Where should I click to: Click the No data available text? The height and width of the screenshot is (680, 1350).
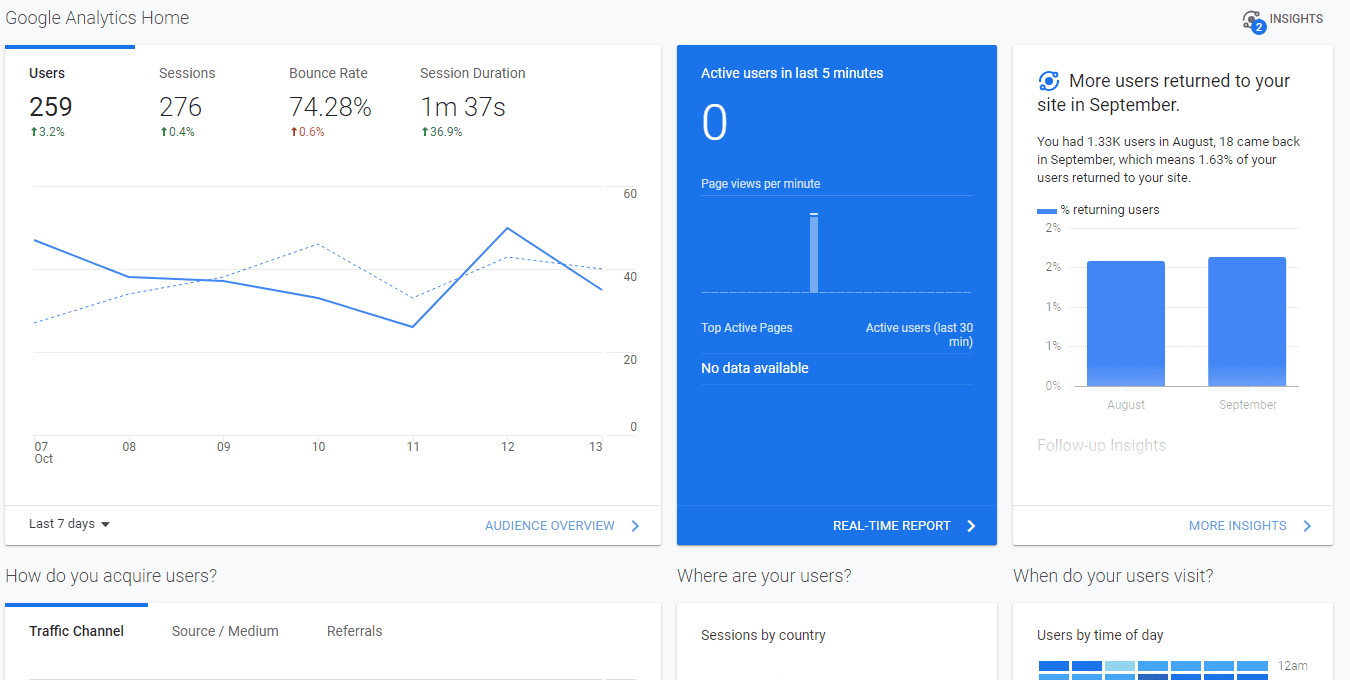(x=755, y=368)
